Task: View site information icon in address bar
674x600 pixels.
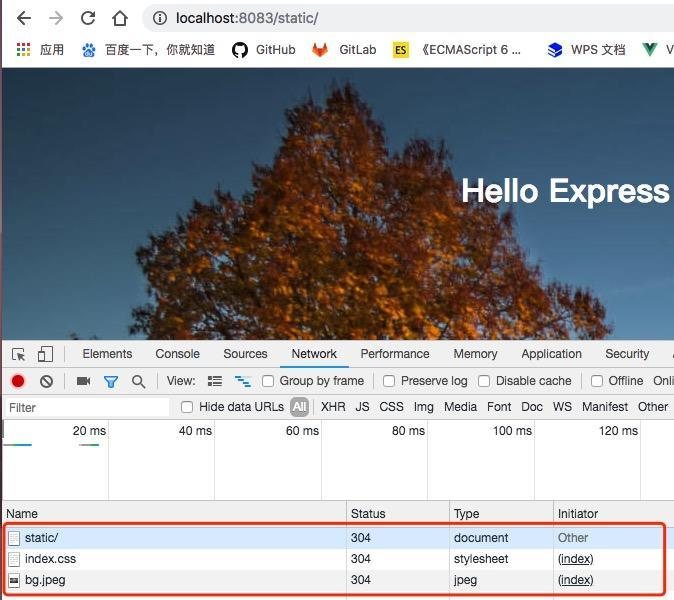Action: [160, 18]
